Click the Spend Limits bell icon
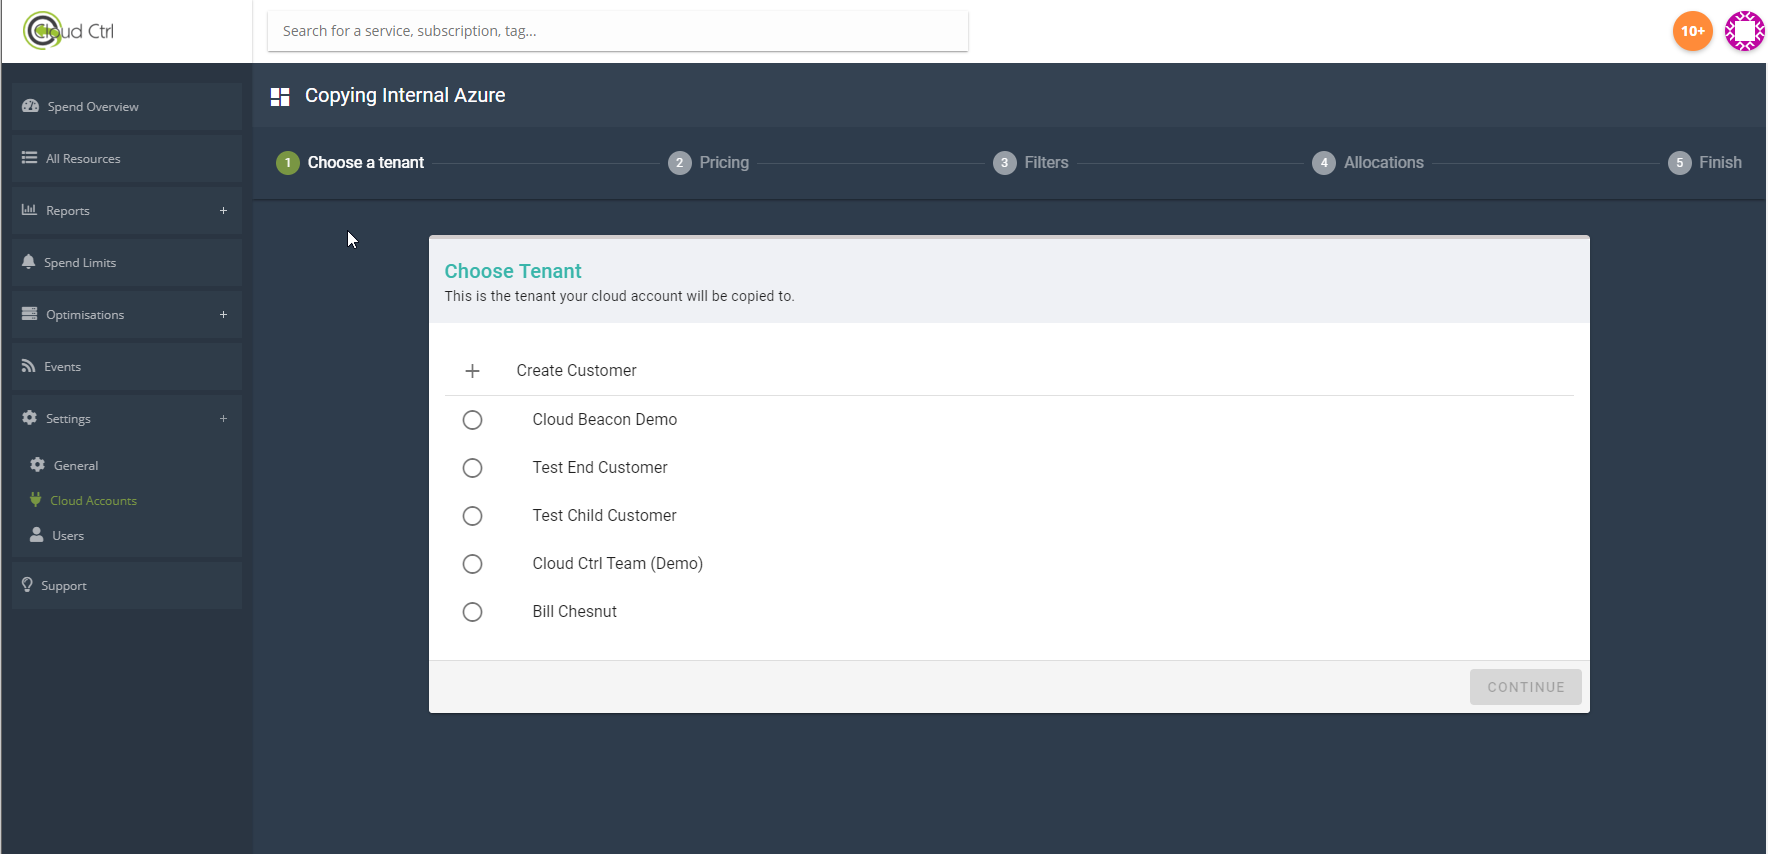The width and height of the screenshot is (1768, 854). [x=28, y=262]
